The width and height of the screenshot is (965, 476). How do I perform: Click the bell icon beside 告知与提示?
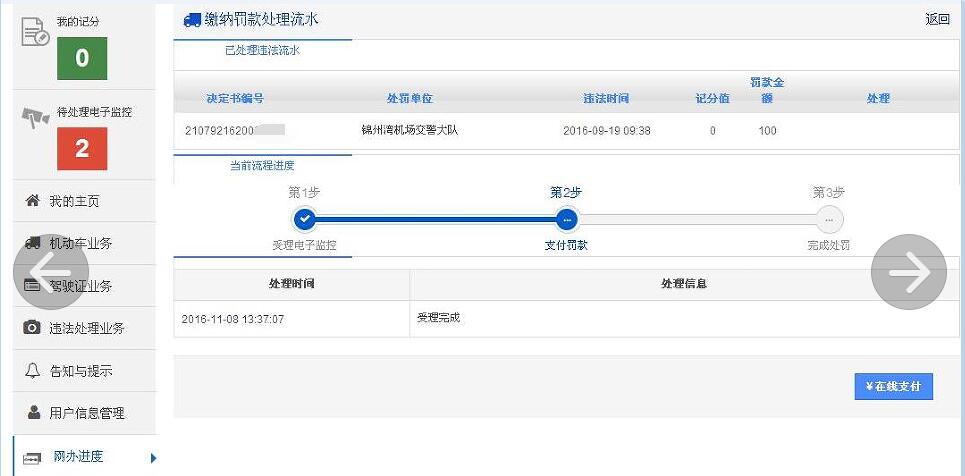pos(32,370)
